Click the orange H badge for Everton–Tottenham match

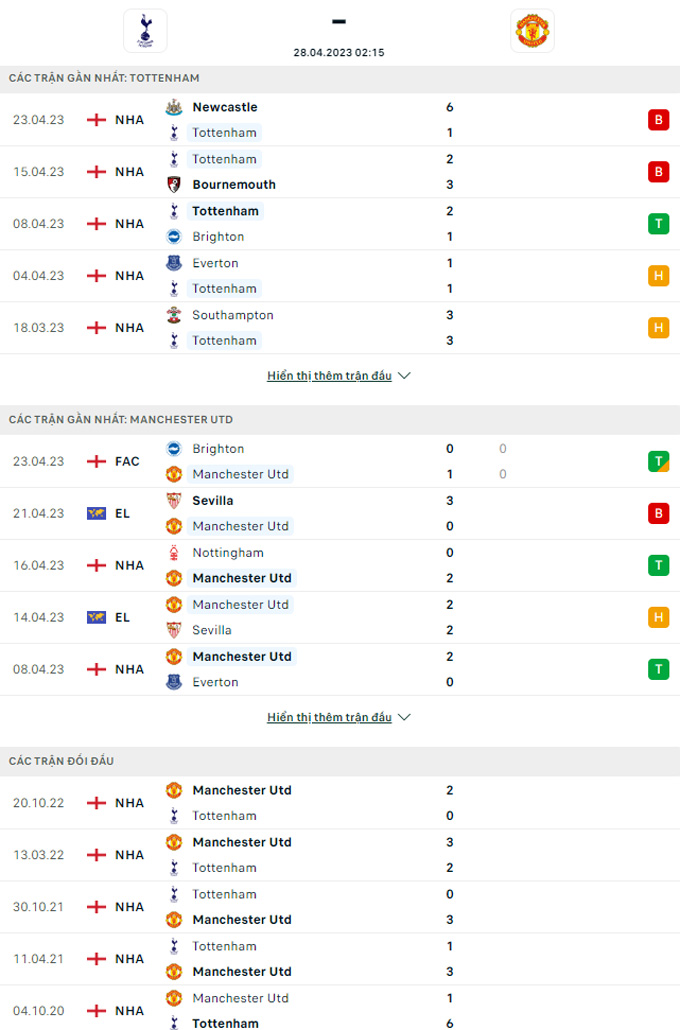click(658, 276)
